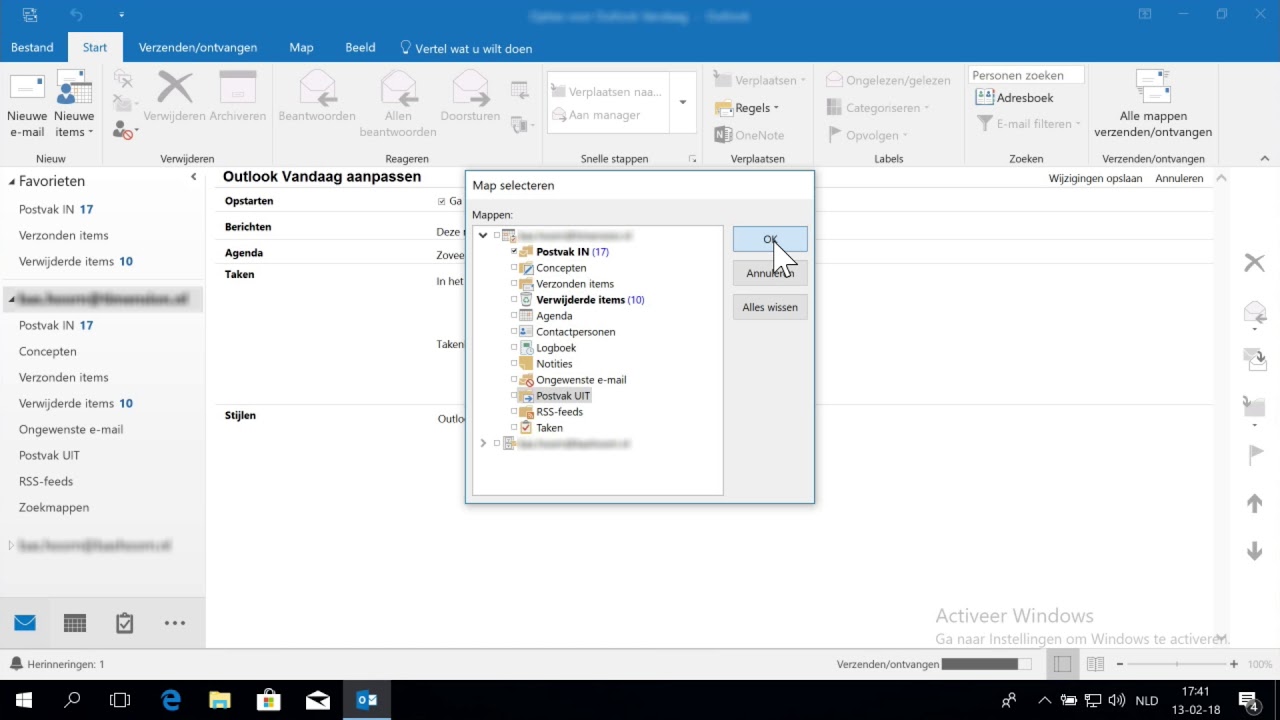Screen dimensions: 1280x720
Task: Switch to the Beeld ribbon tab
Action: click(x=360, y=47)
